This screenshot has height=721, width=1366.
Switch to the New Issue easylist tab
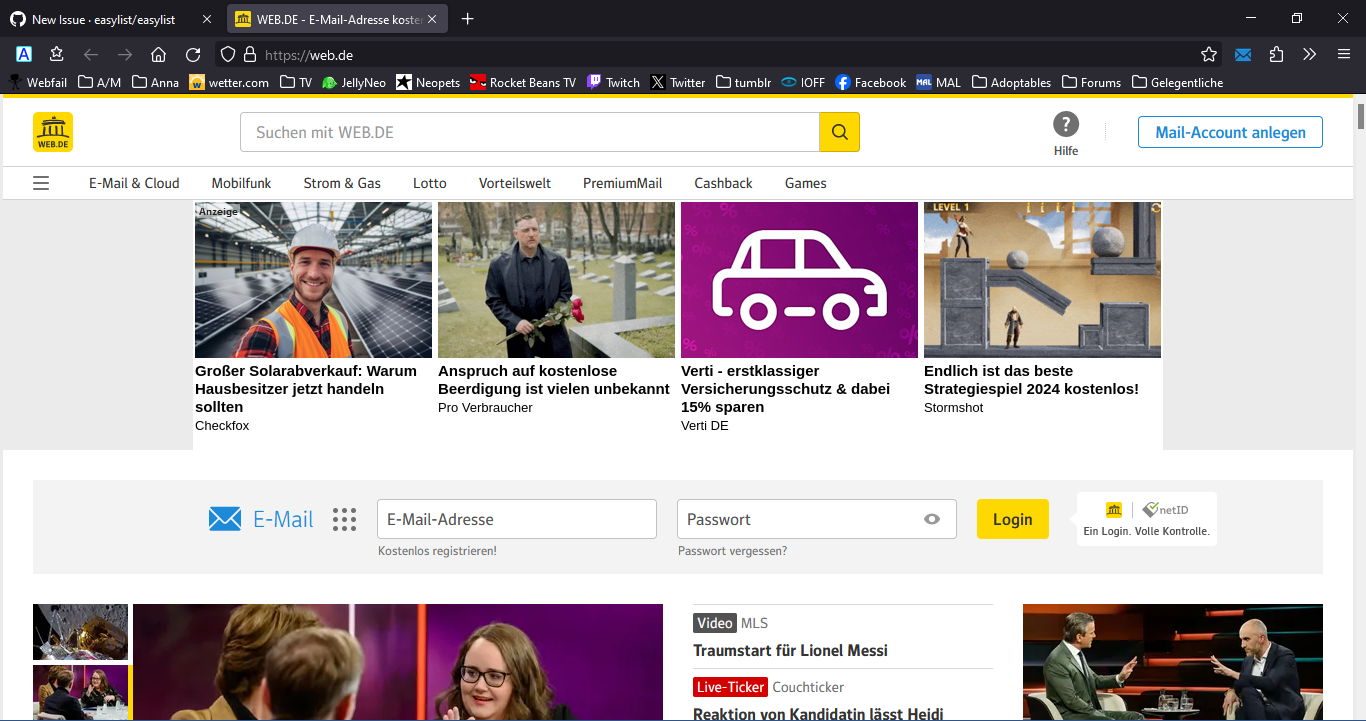pyautogui.click(x=103, y=19)
